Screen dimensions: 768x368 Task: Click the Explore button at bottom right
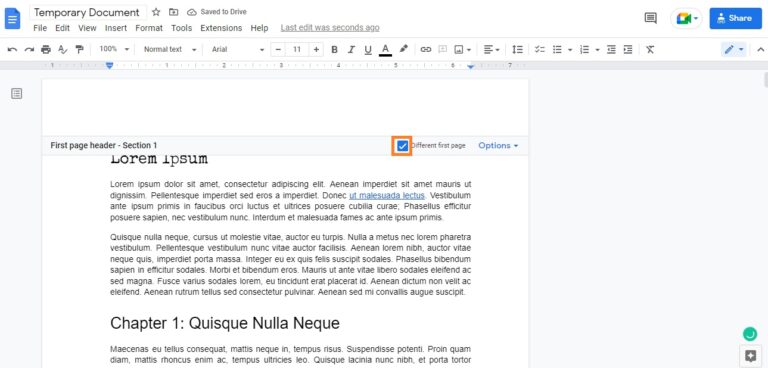click(749, 356)
